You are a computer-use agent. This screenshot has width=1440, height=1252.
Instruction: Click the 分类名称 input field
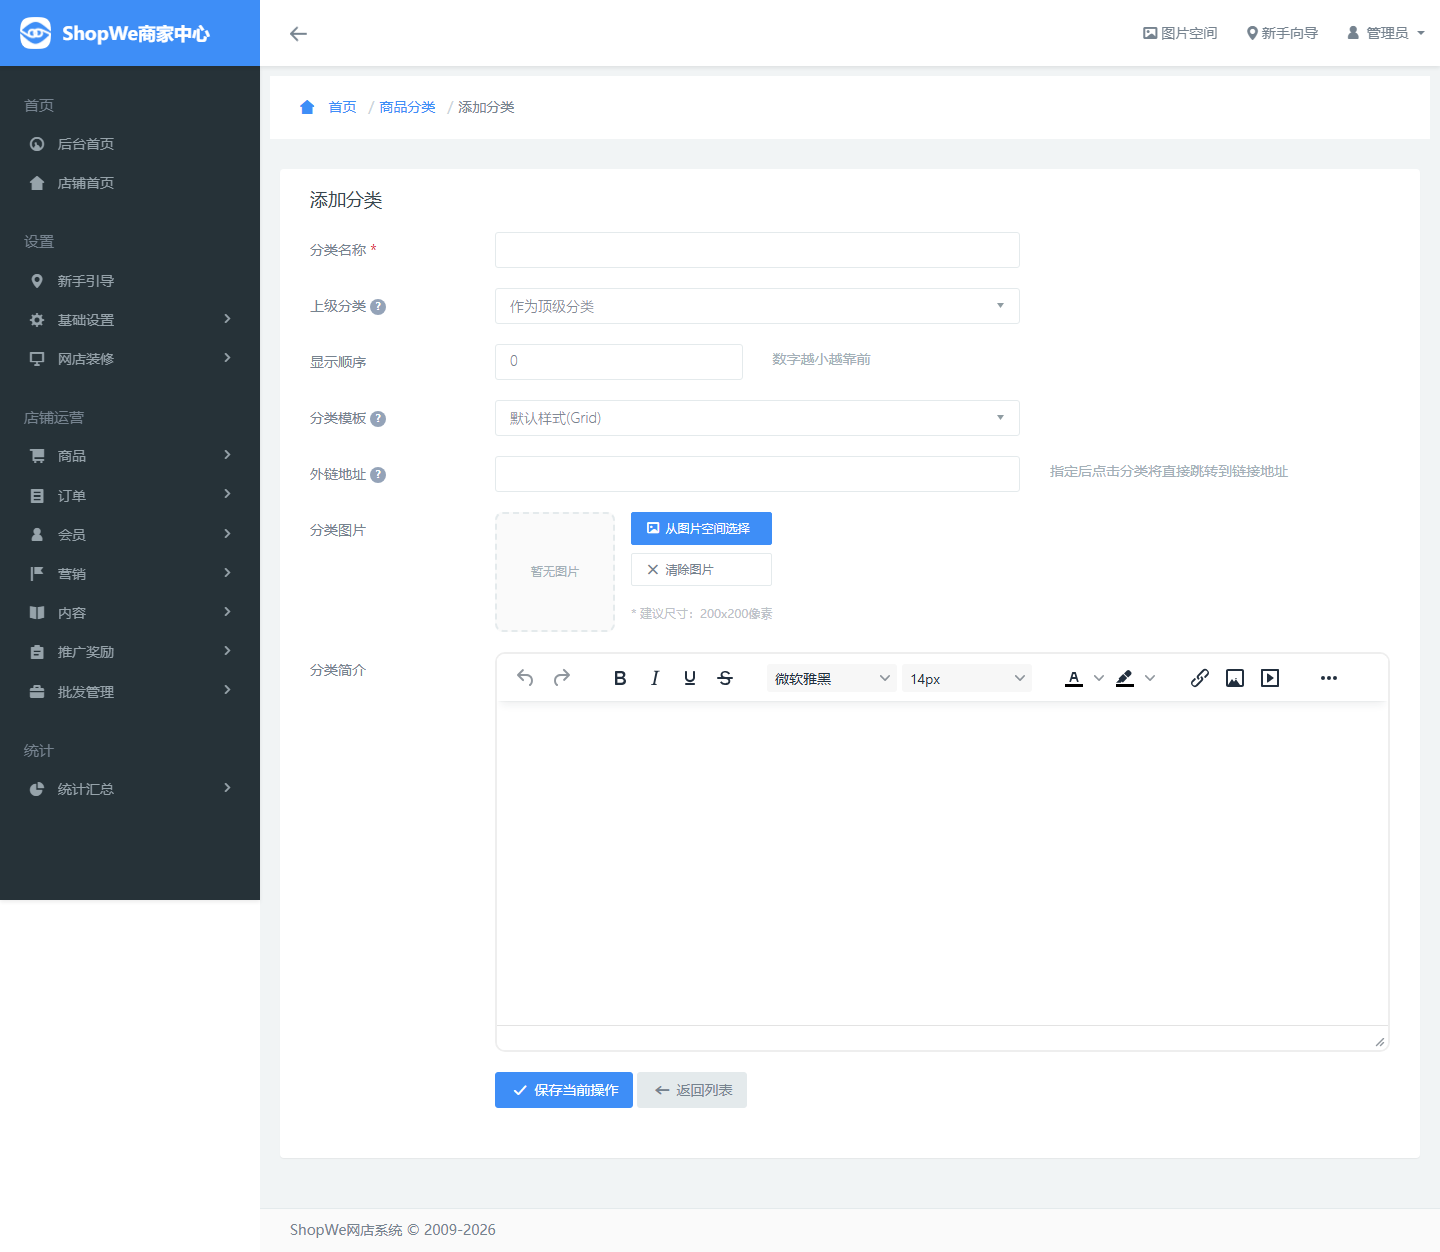pos(757,250)
